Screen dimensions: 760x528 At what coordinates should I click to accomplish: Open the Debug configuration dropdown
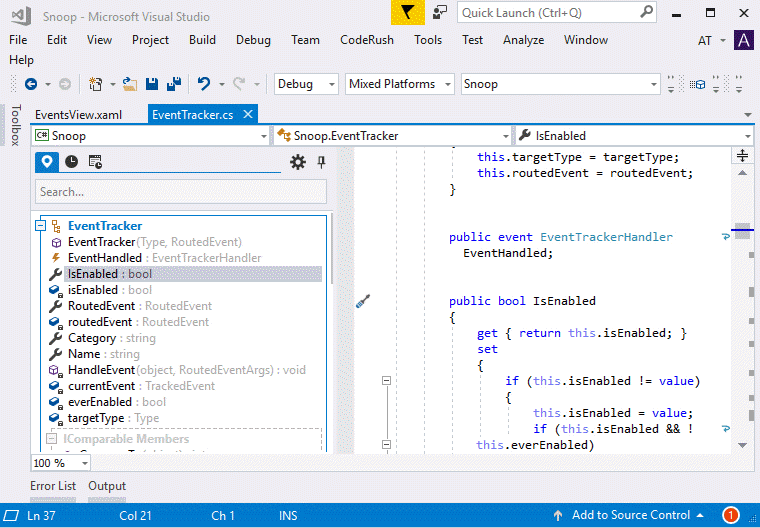click(306, 85)
